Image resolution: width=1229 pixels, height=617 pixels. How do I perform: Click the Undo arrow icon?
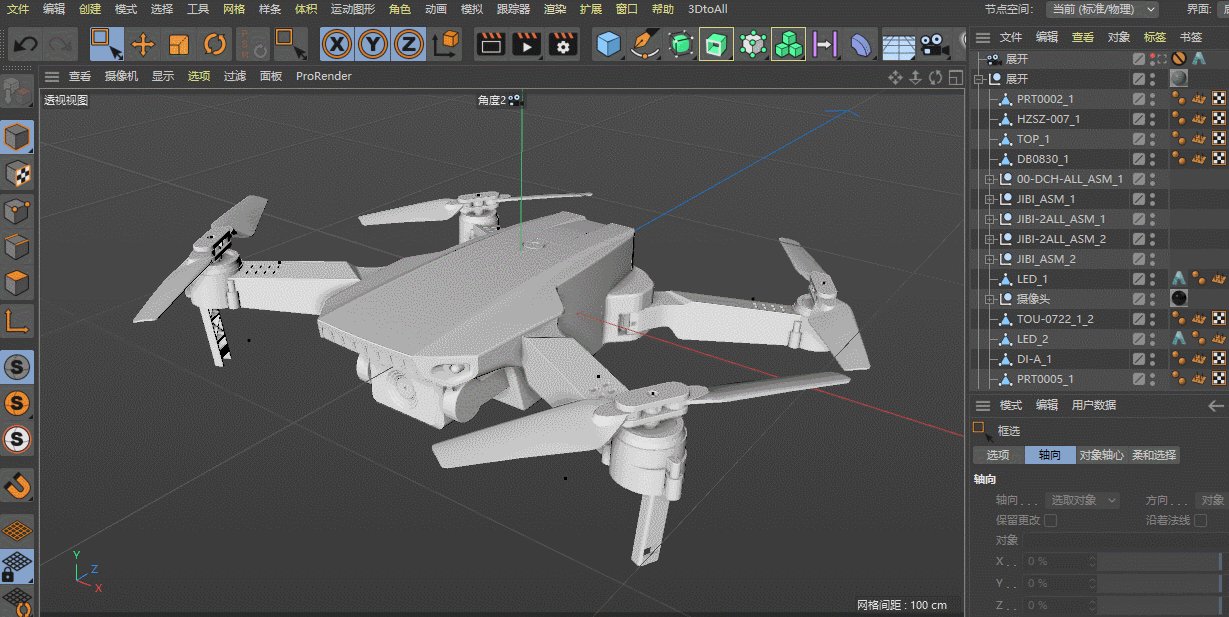click(x=25, y=44)
